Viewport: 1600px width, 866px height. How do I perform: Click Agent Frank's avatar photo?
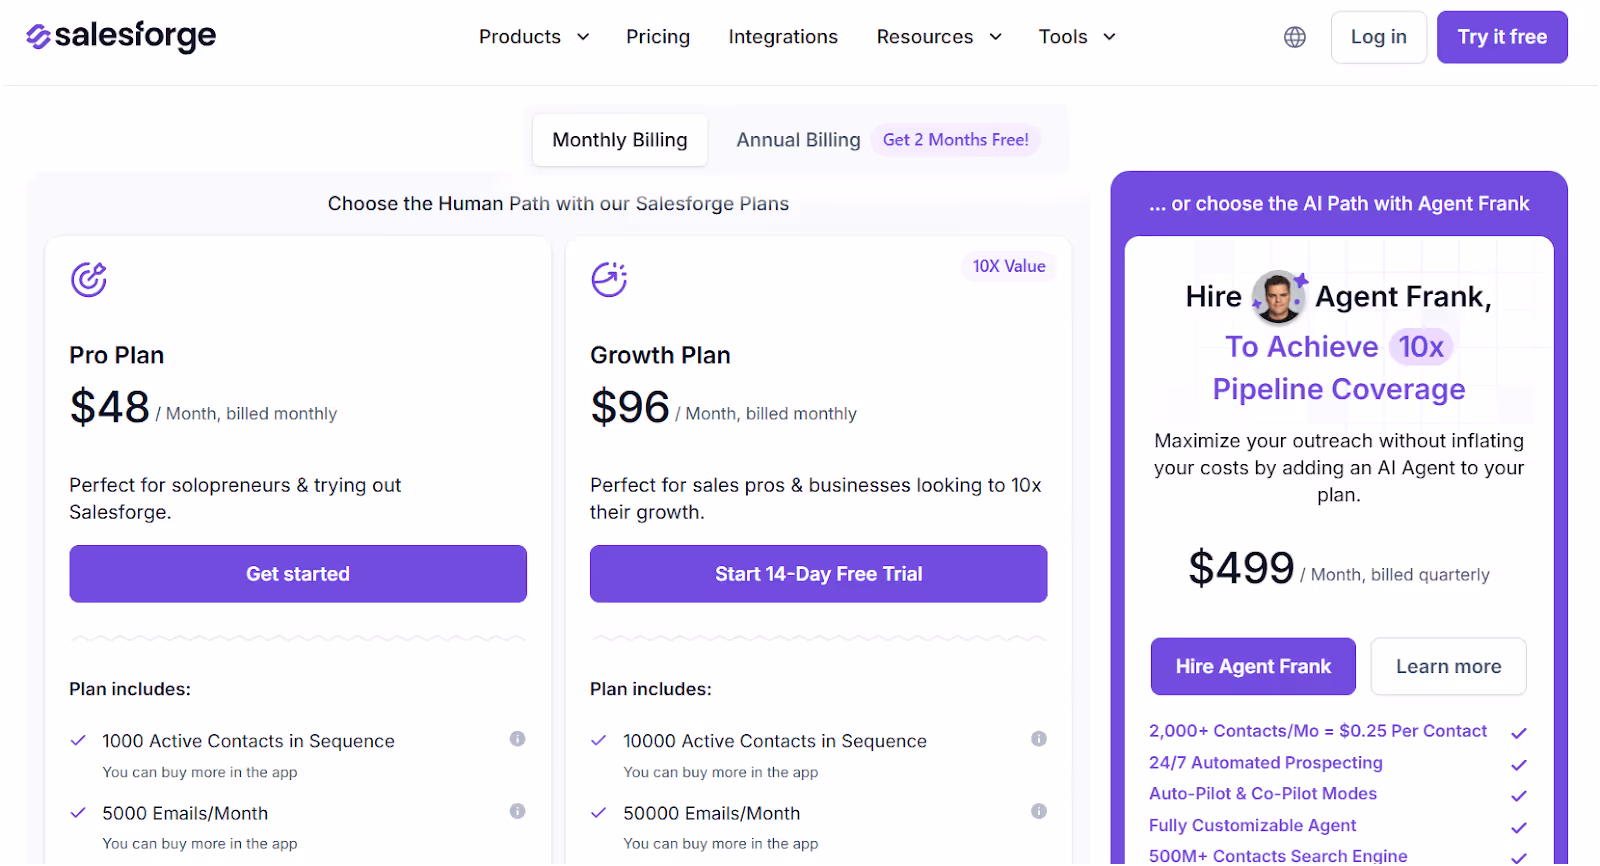click(1278, 297)
